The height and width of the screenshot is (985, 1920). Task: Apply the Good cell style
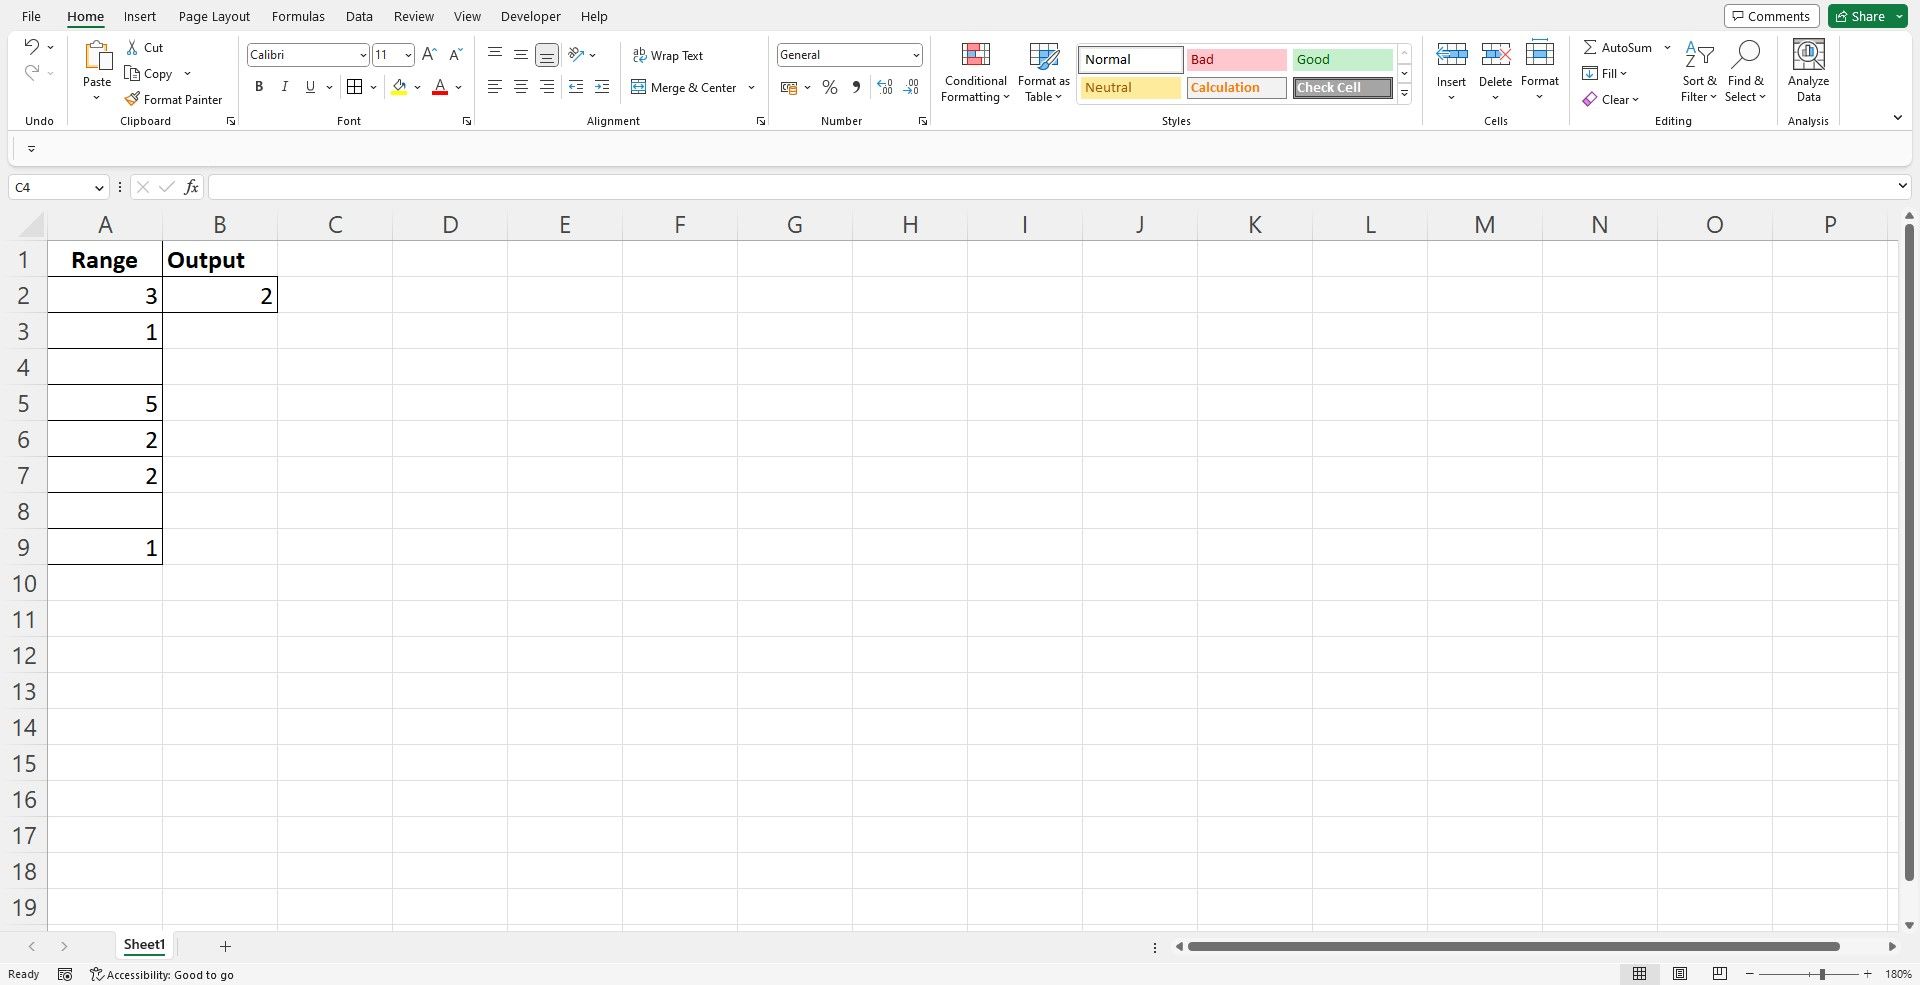[x=1341, y=59]
